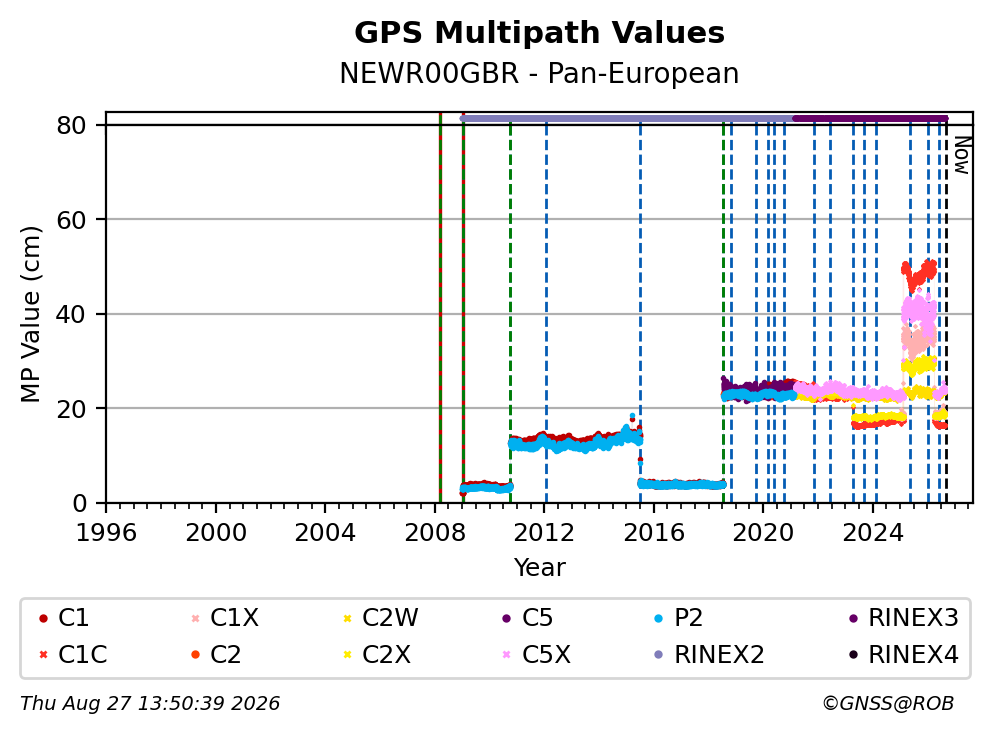Click the 80 tick label on MP axis
The height and width of the screenshot is (734, 993).
click(71, 125)
